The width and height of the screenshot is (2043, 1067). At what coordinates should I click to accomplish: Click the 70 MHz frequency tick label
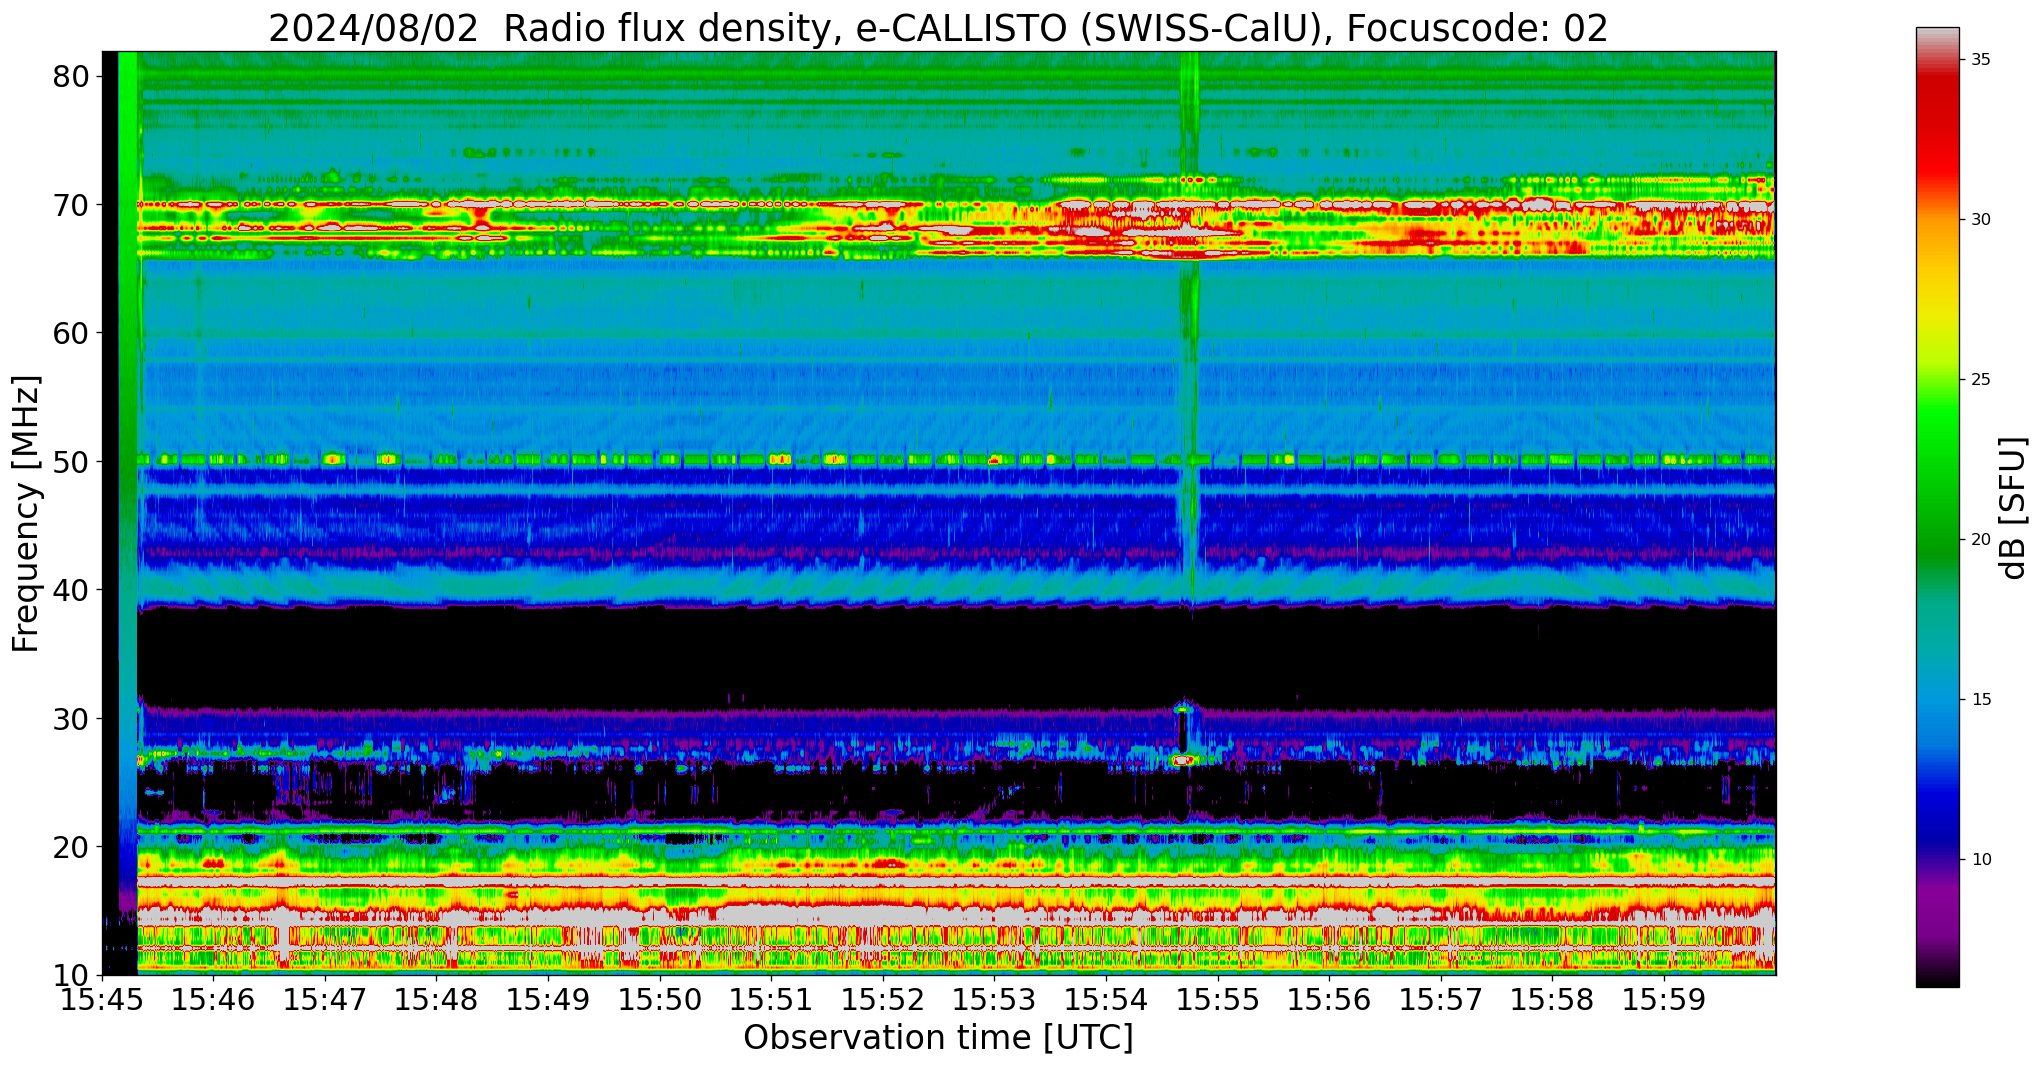pos(72,204)
